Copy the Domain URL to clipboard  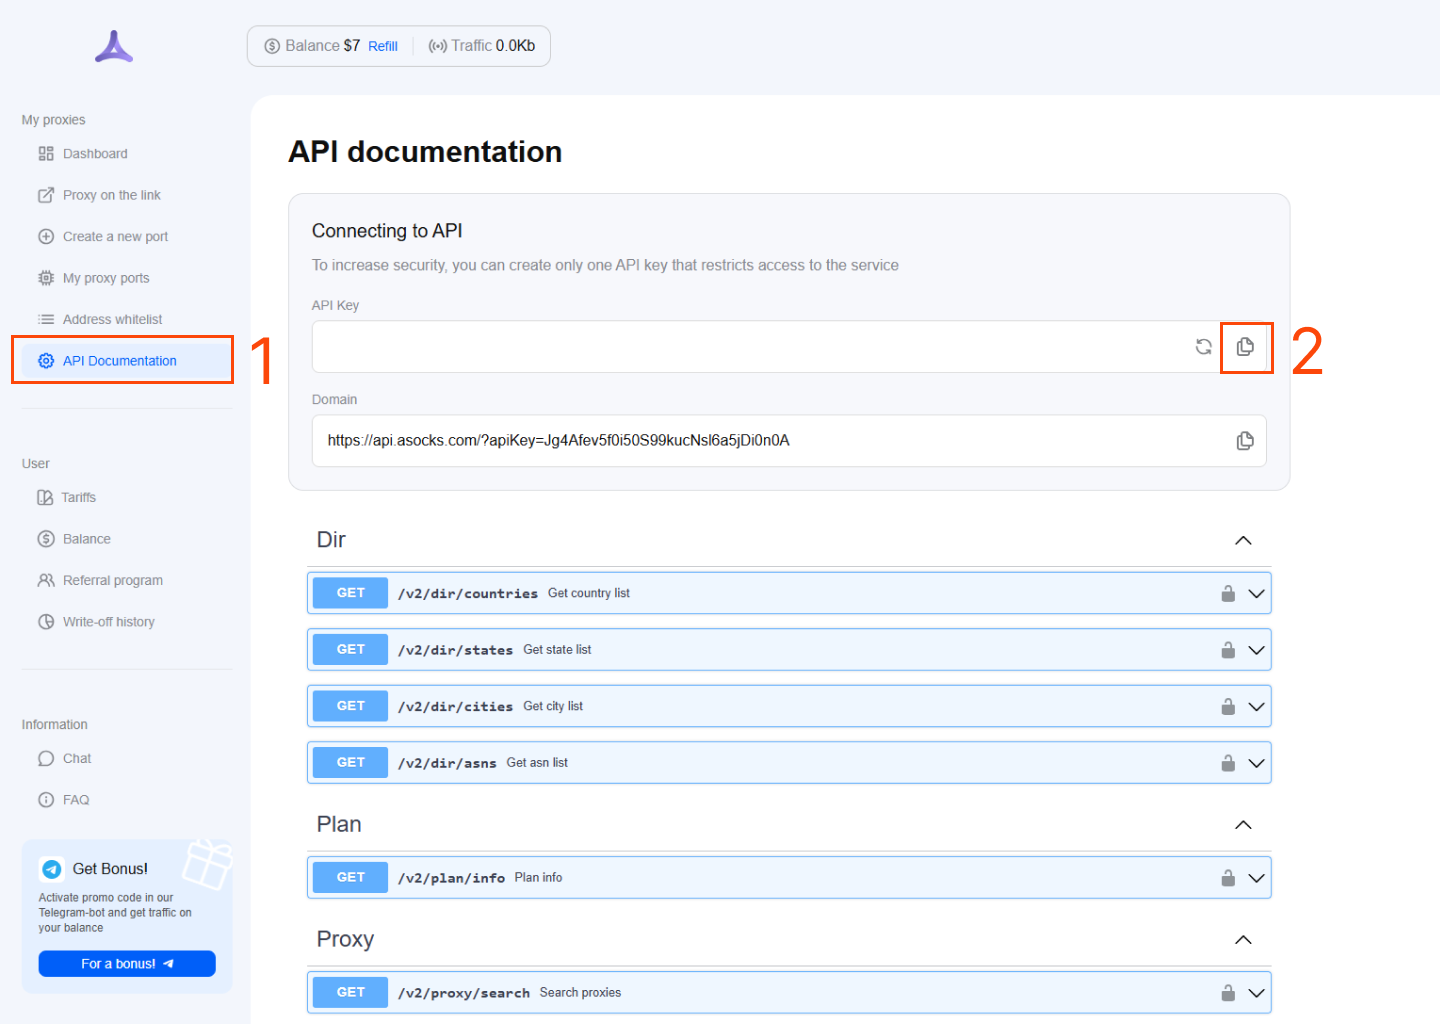click(1245, 441)
